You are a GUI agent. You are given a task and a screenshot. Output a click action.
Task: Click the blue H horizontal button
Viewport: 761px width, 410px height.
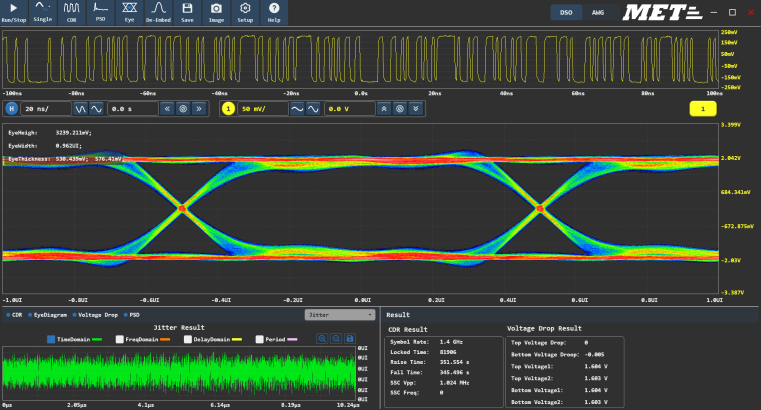[x=12, y=108]
